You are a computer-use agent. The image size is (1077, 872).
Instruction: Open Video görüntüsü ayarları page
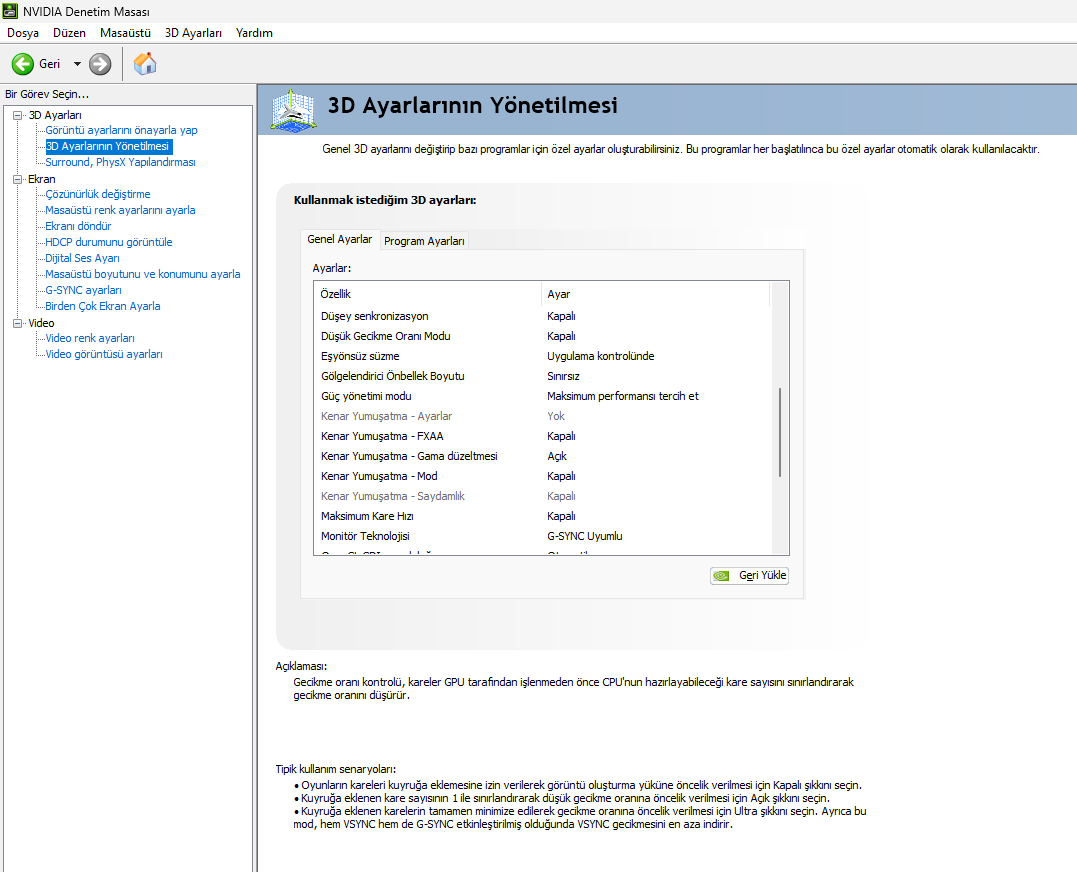104,354
